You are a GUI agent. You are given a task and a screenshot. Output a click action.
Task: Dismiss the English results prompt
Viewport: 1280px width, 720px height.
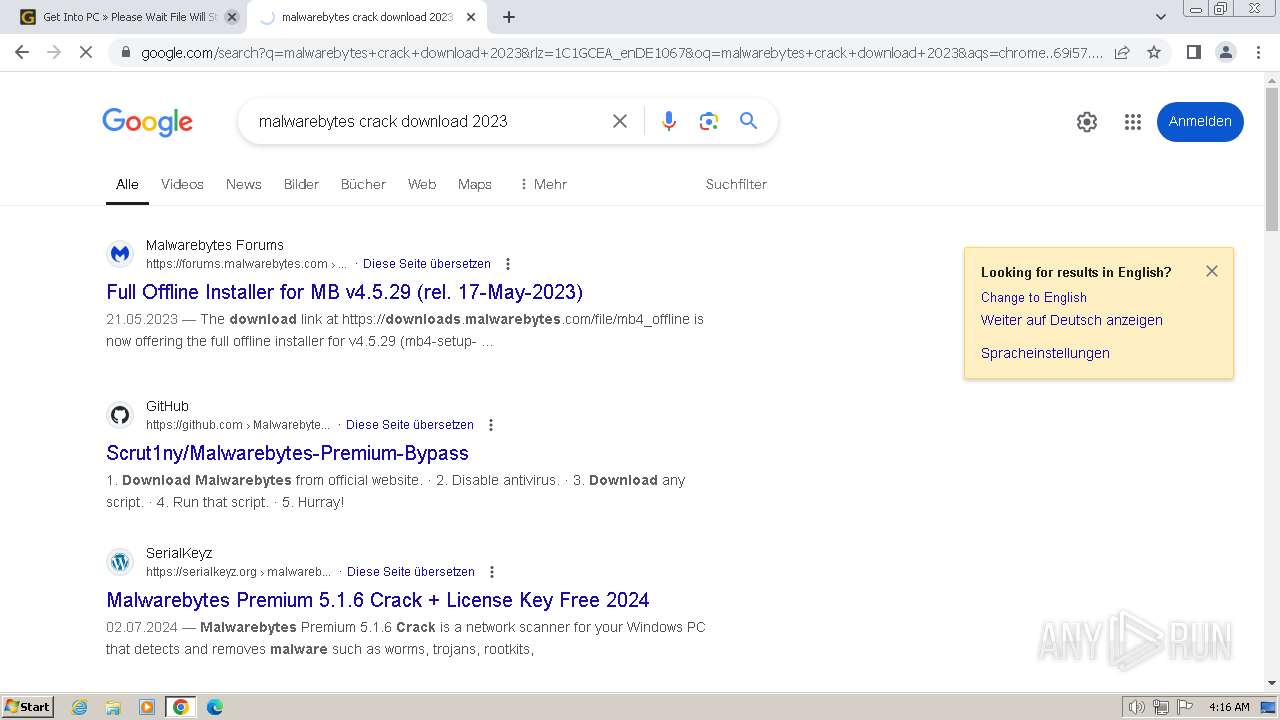pos(1212,271)
